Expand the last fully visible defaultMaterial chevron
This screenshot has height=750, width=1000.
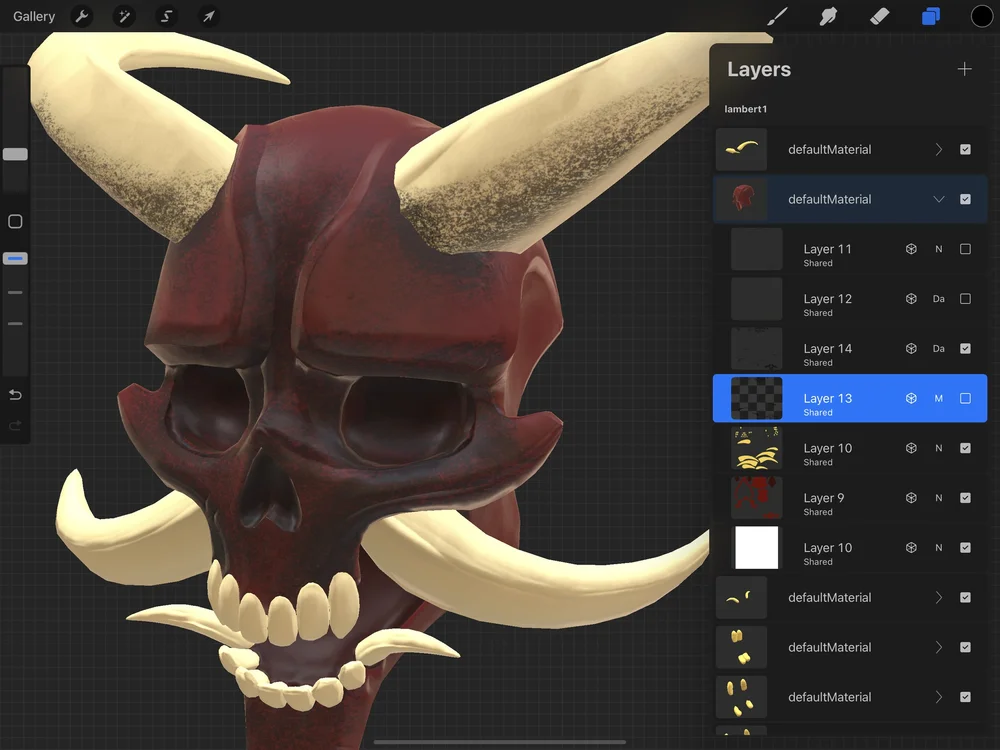tap(938, 696)
